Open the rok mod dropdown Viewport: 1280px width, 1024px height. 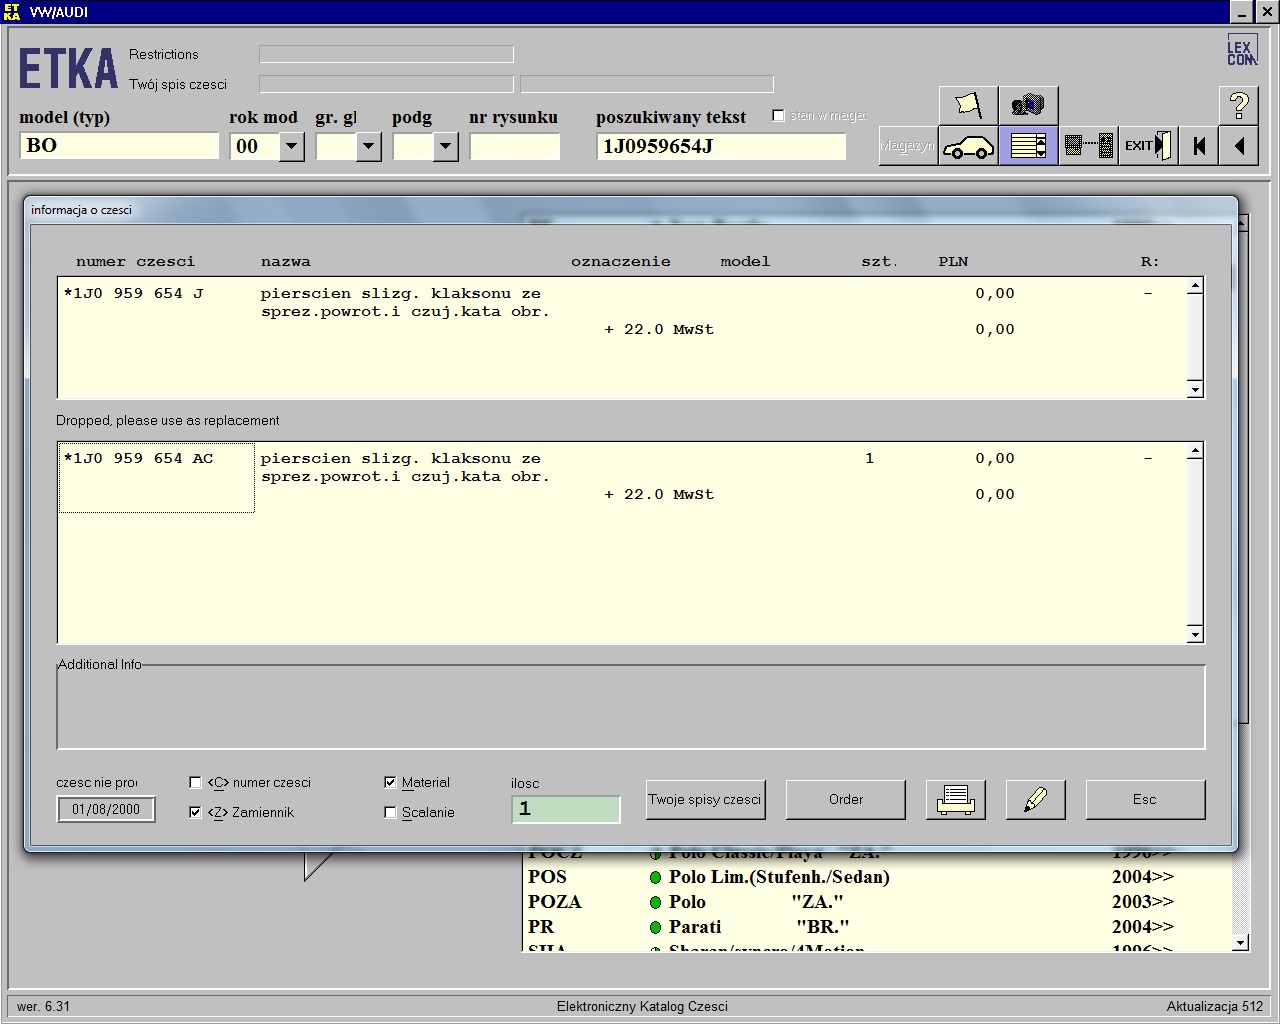point(291,147)
